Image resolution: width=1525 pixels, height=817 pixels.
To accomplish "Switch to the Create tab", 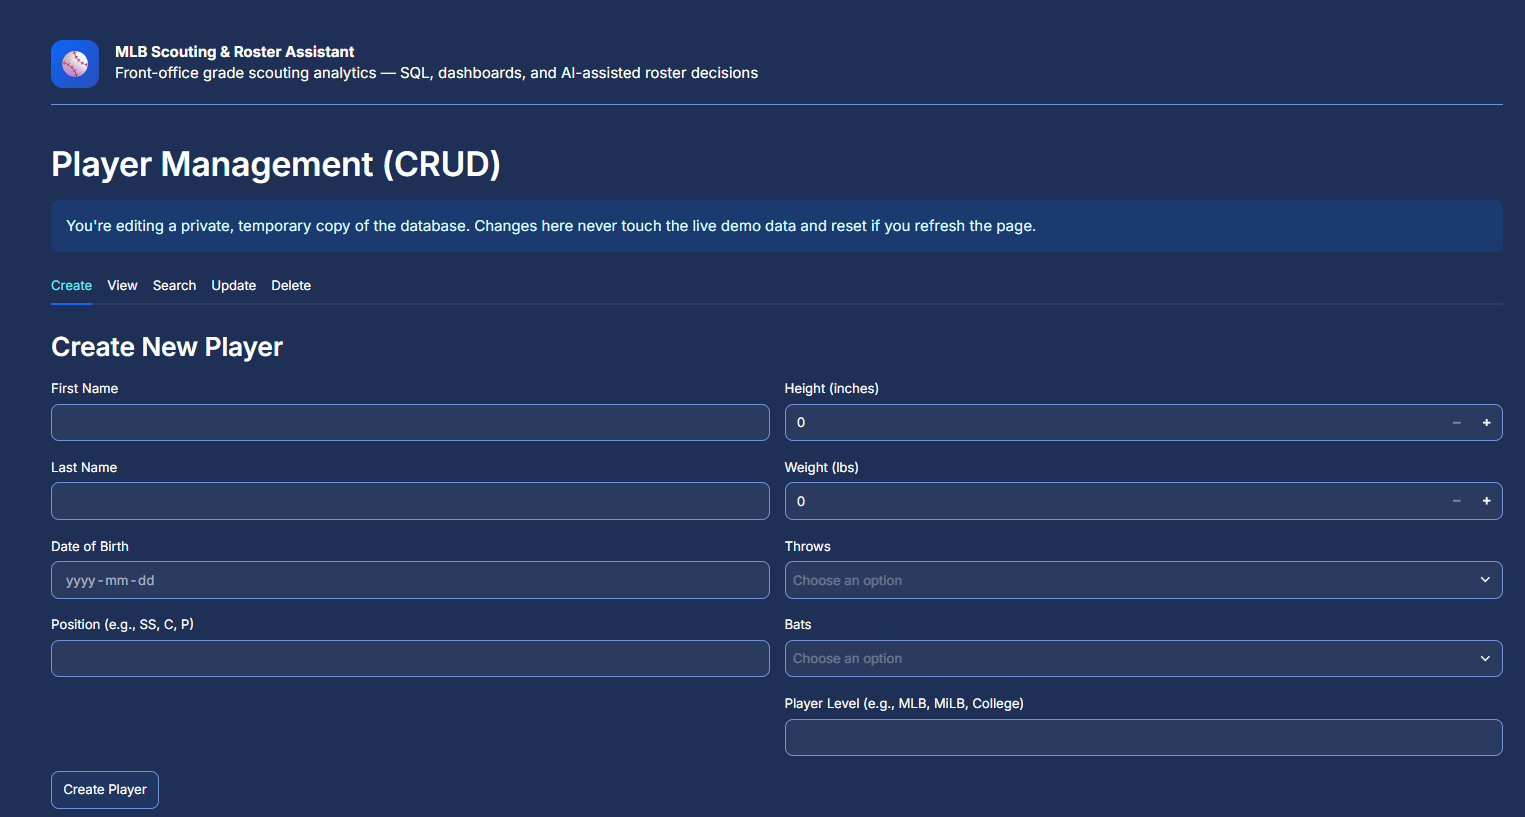I will [x=71, y=286].
